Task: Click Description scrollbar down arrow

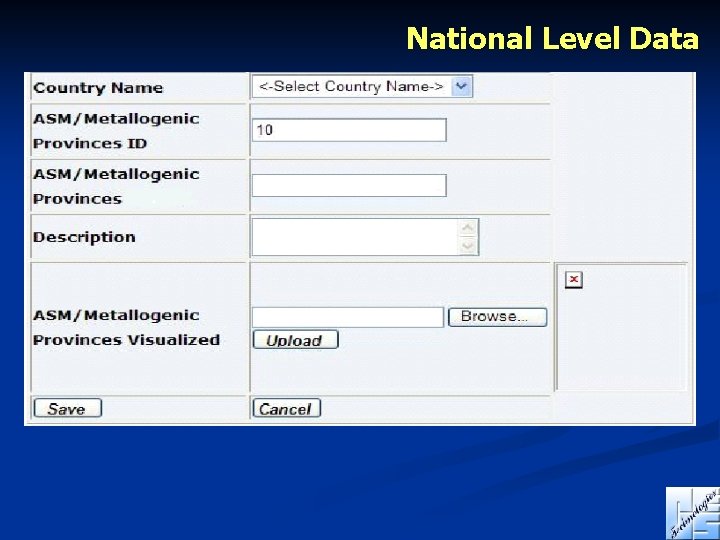Action: click(x=468, y=246)
